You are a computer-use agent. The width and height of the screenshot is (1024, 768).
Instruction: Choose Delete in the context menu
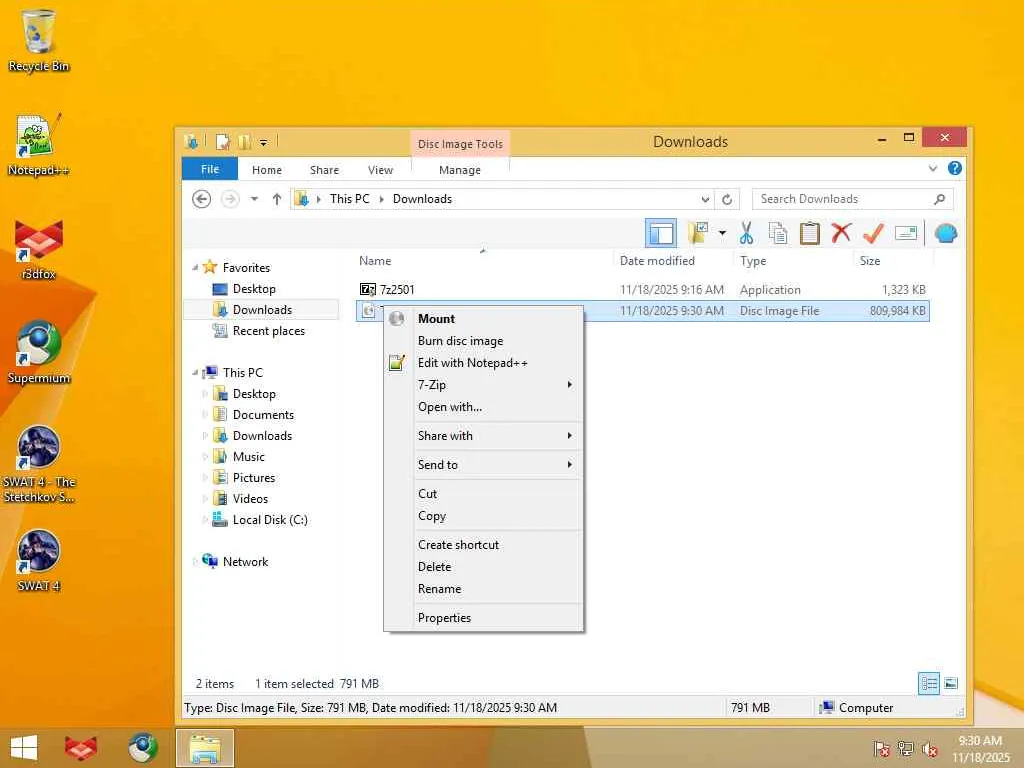(x=483, y=567)
